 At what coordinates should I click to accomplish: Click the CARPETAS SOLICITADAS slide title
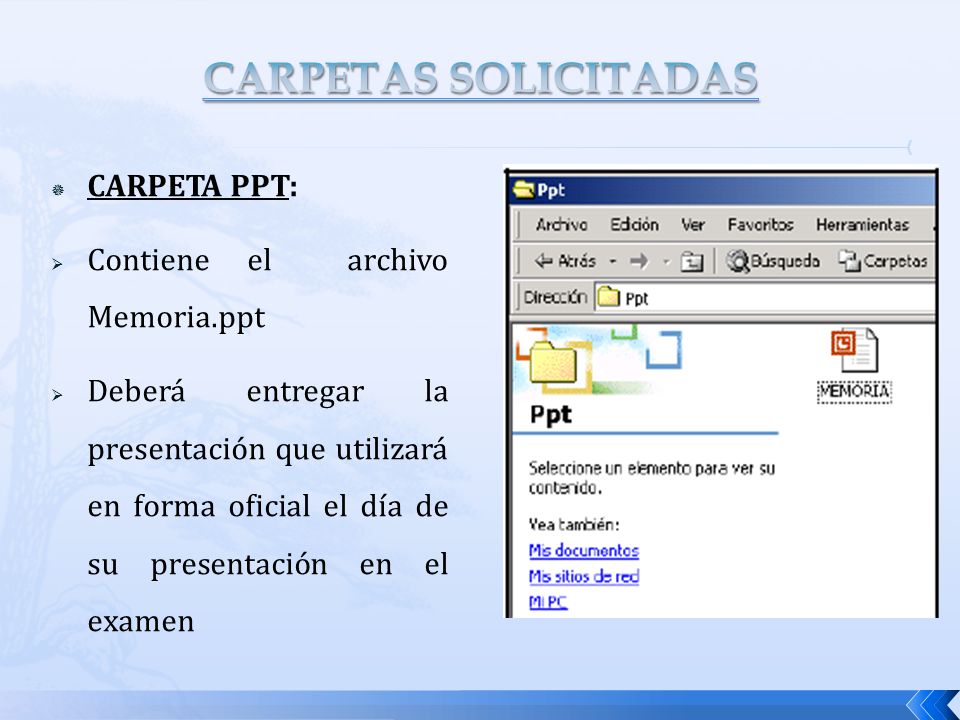tap(481, 79)
